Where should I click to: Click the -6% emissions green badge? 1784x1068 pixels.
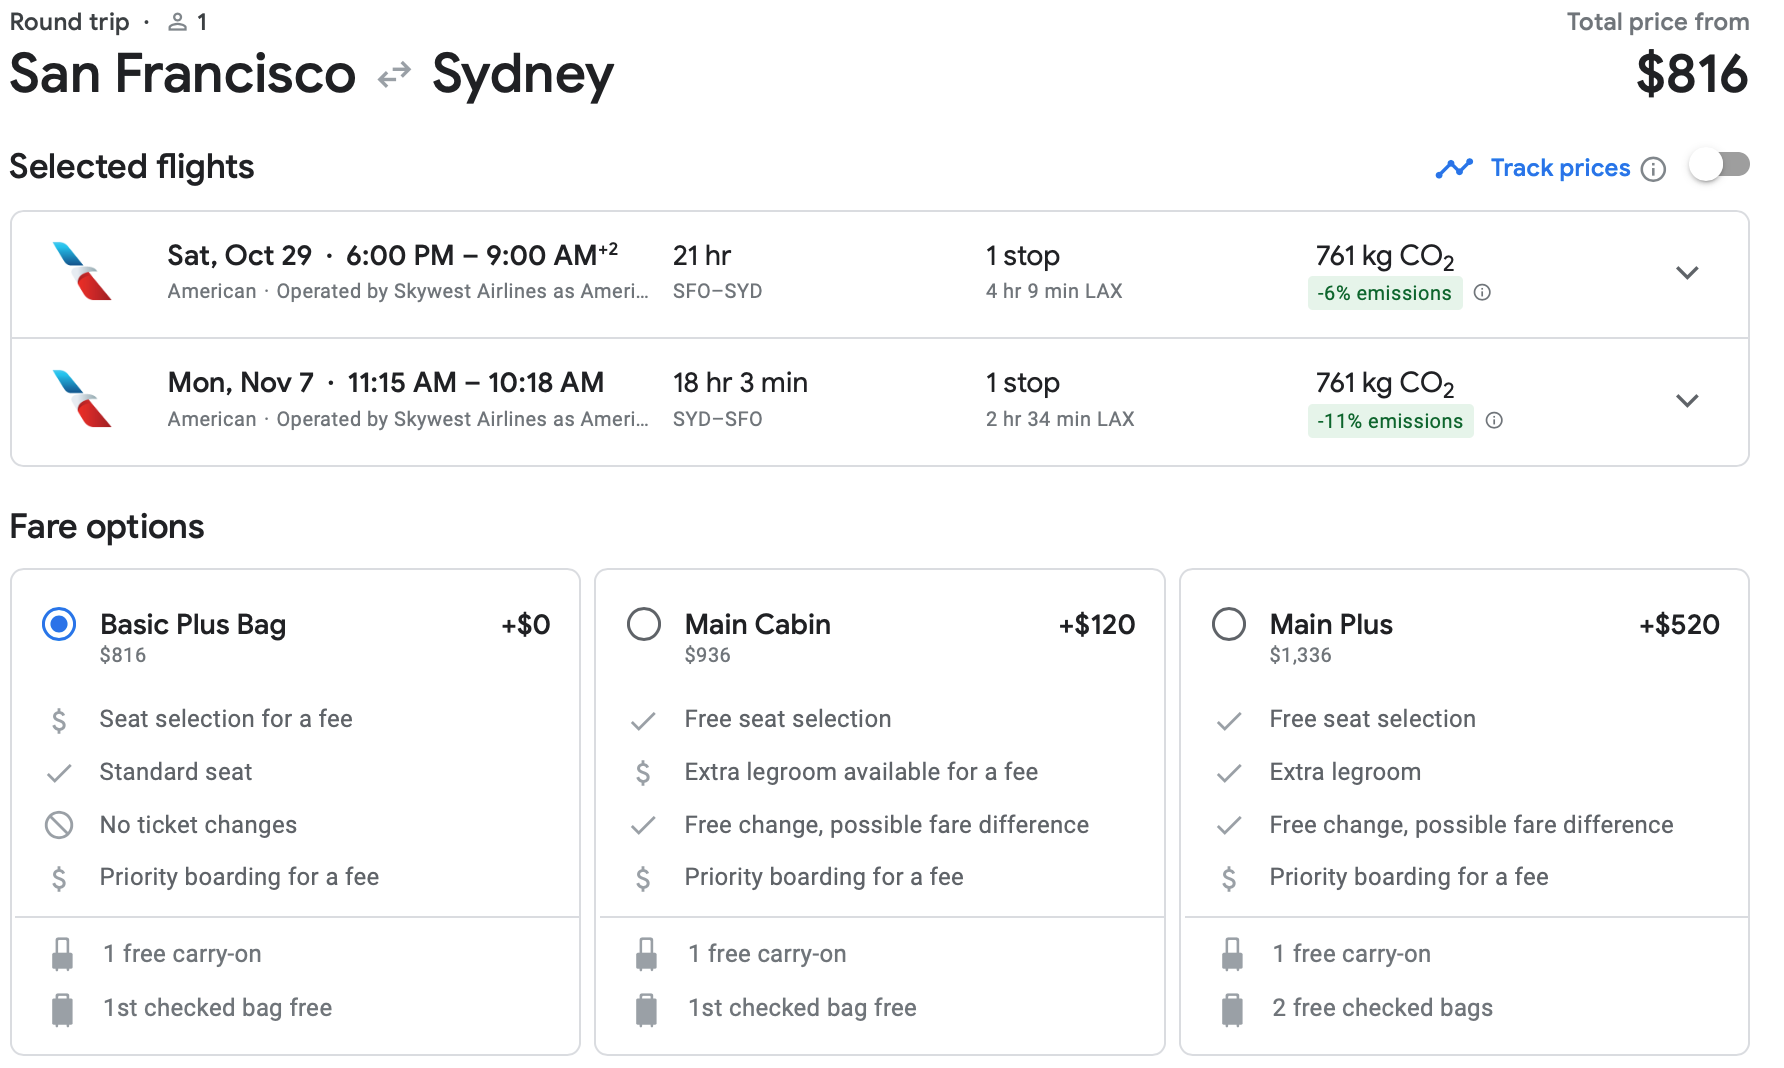(x=1384, y=293)
